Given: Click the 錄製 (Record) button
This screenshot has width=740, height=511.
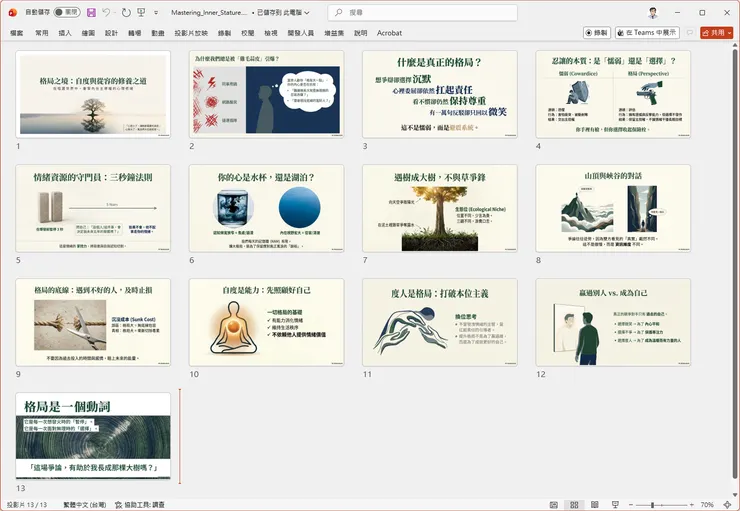Looking at the screenshot, I should pos(595,32).
